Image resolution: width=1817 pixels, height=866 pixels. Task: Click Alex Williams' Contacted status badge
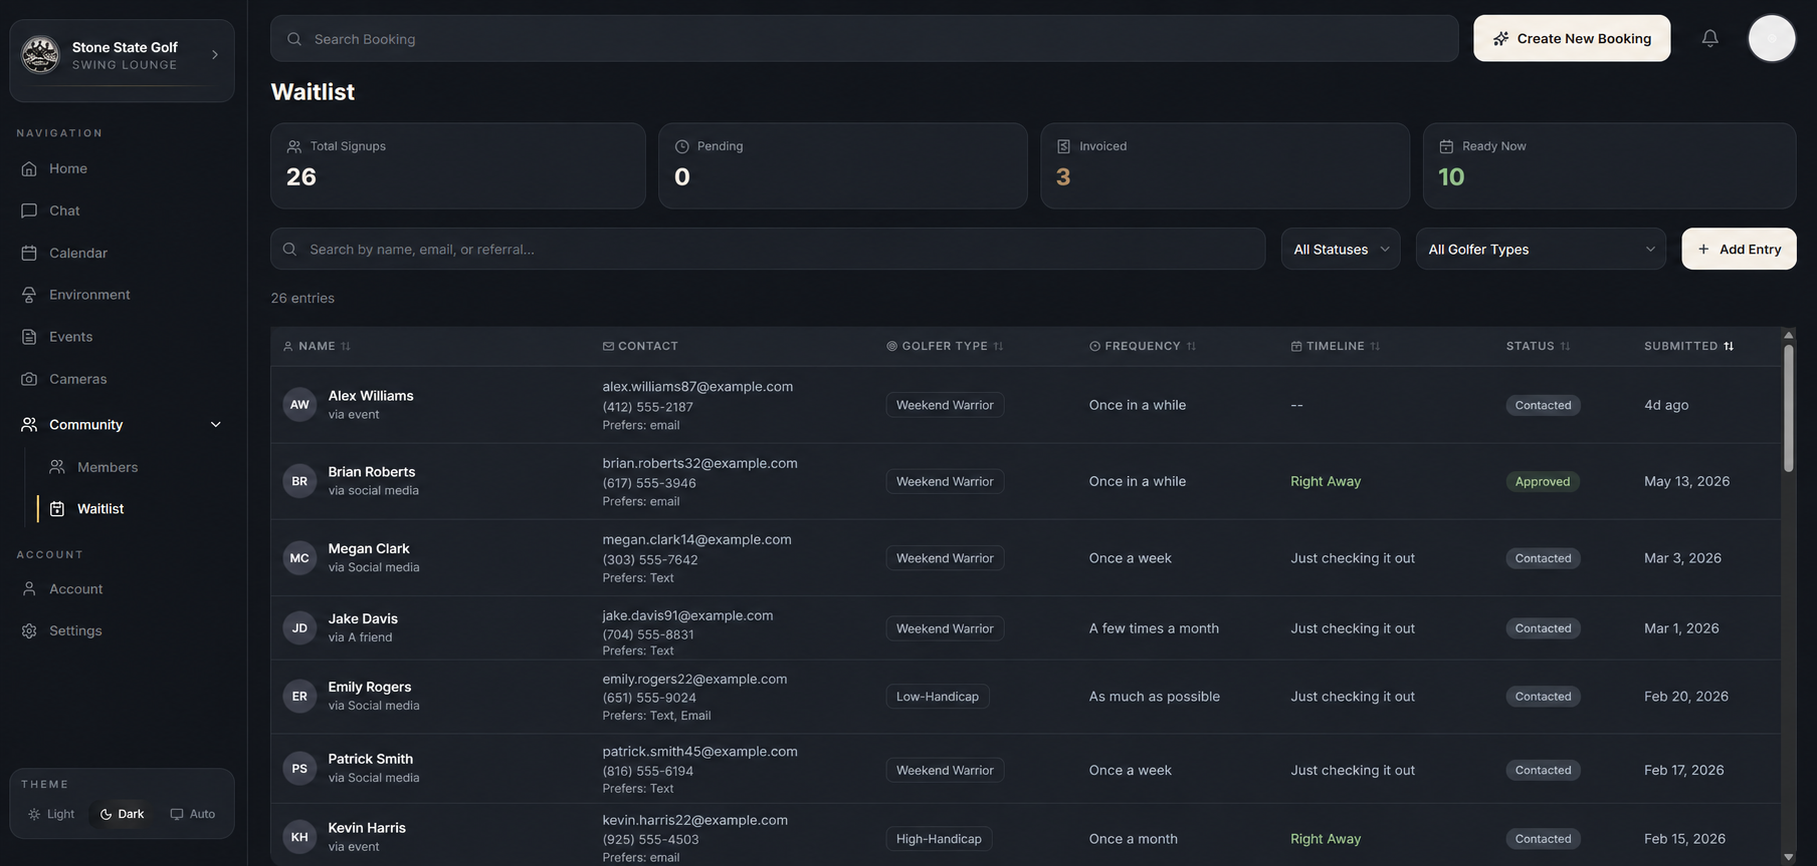[1543, 405]
